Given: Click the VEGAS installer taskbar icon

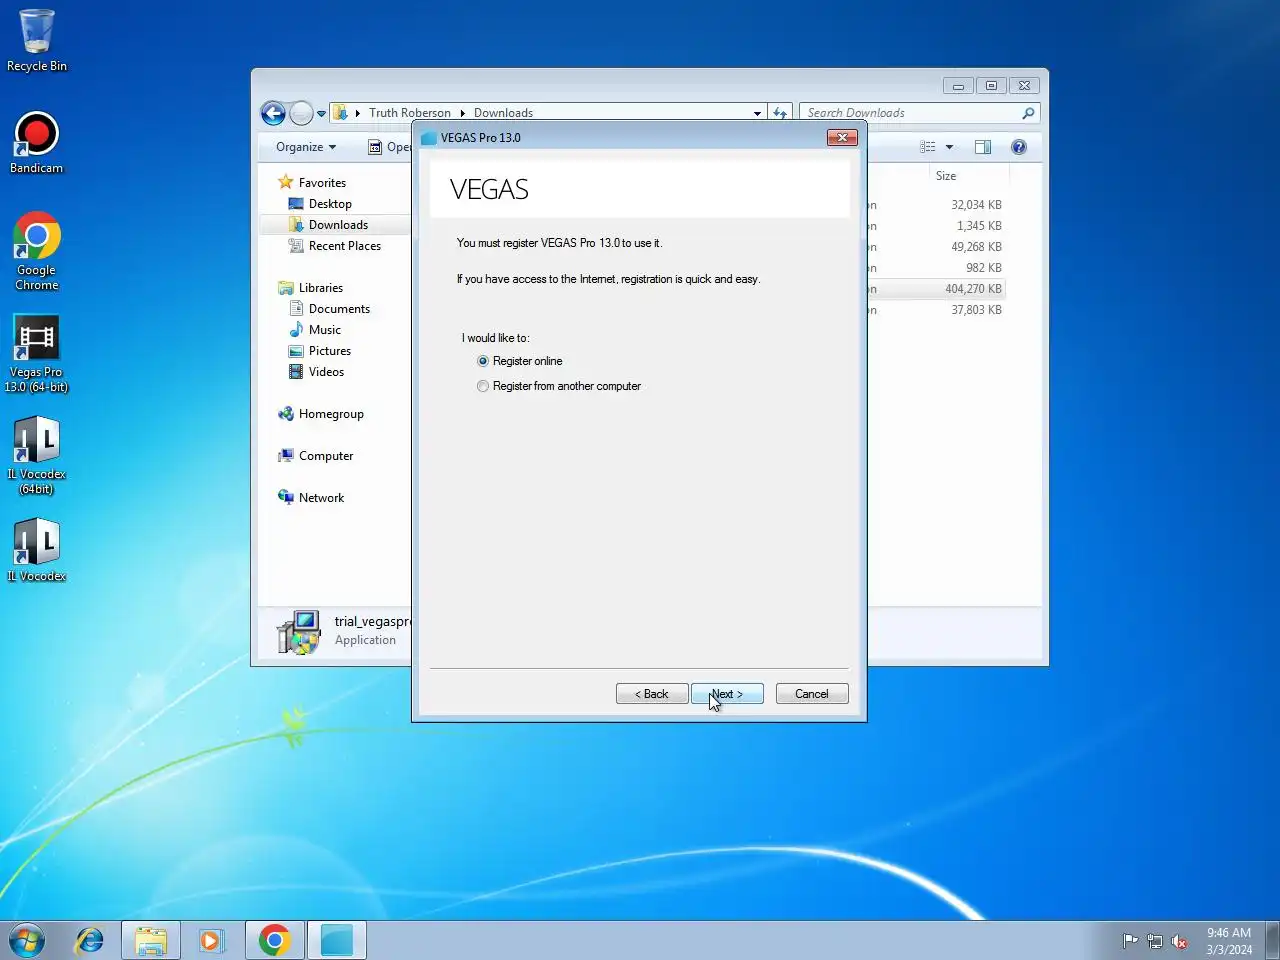Looking at the screenshot, I should [337, 940].
